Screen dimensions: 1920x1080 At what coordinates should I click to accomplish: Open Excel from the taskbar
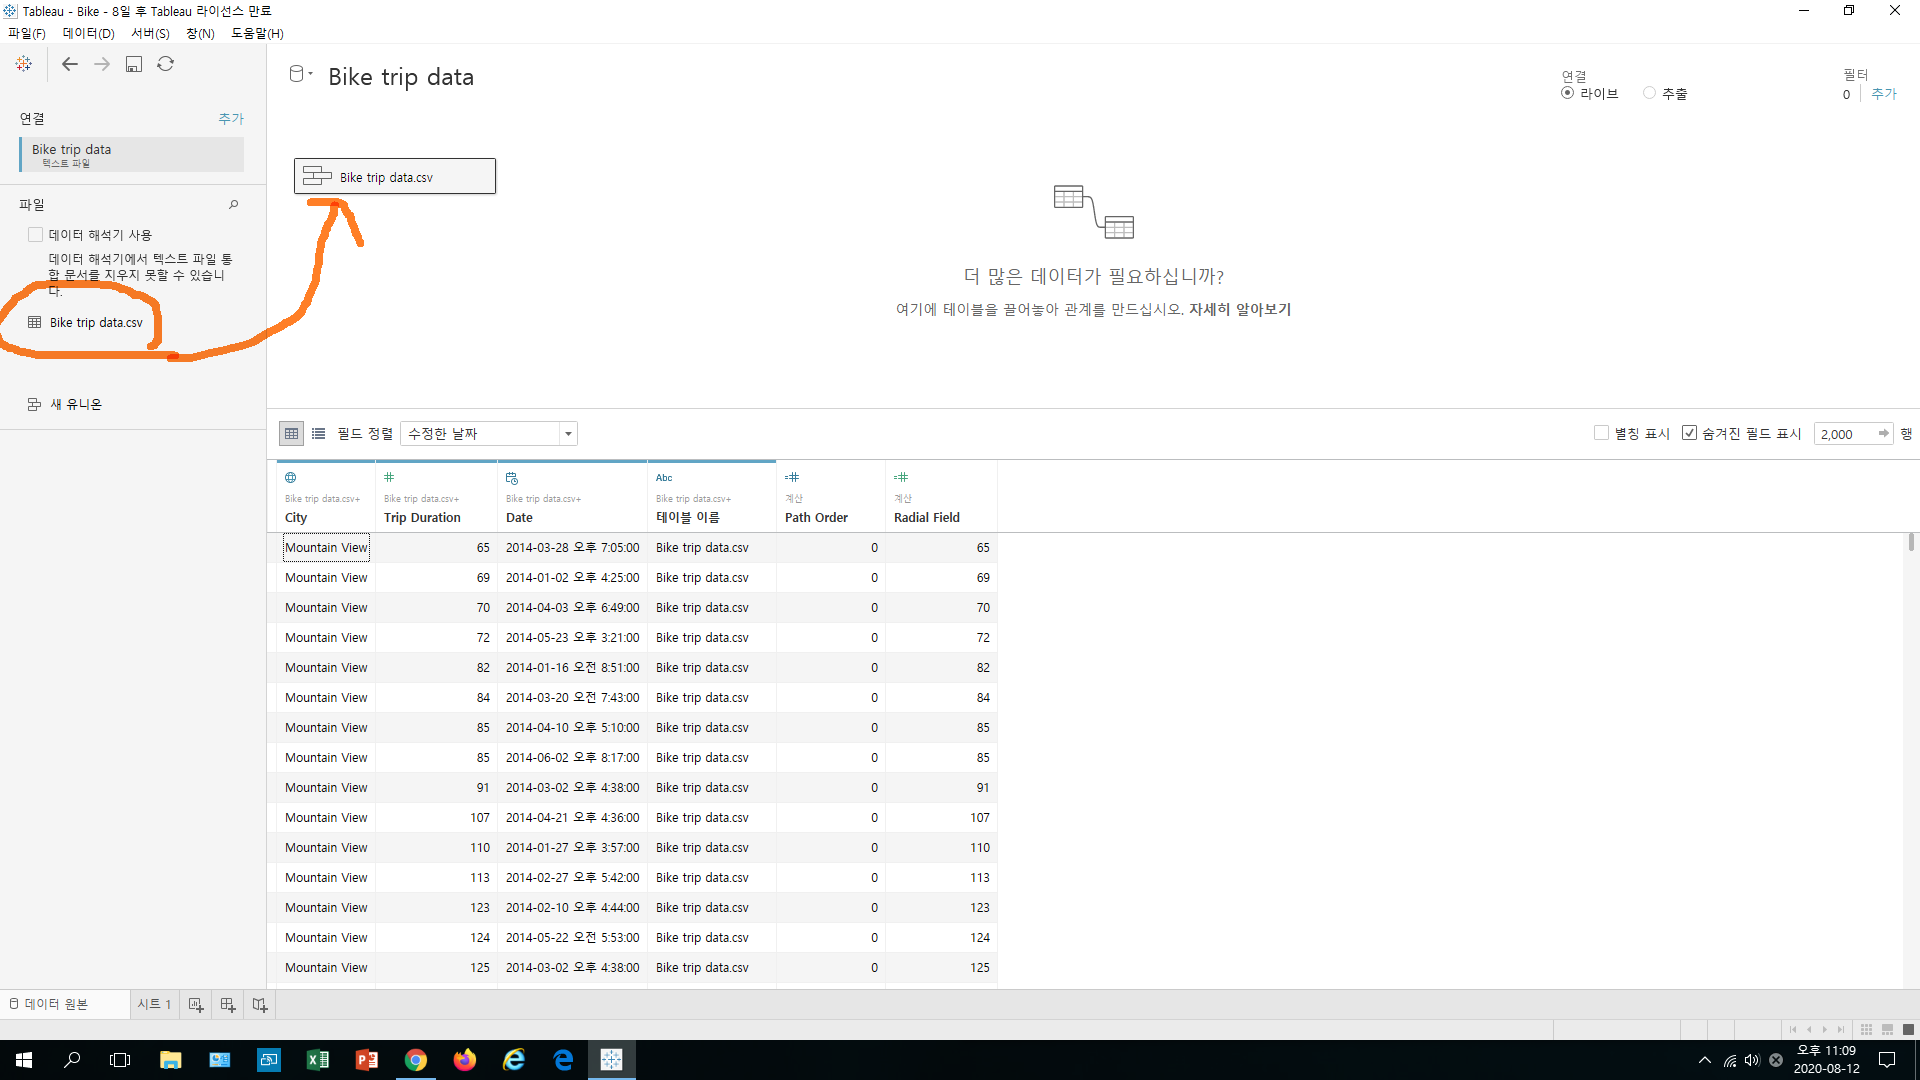(318, 1060)
